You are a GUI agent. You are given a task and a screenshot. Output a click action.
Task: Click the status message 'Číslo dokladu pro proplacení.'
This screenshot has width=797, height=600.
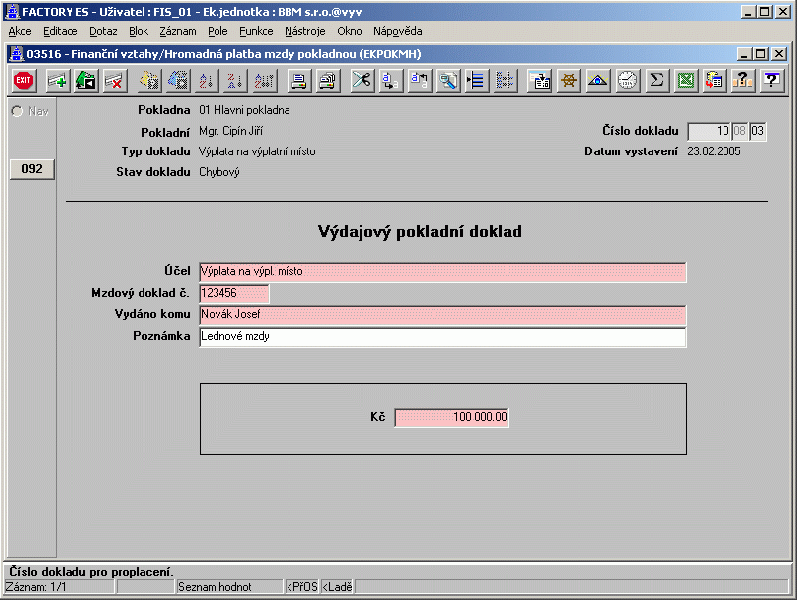coord(91,572)
